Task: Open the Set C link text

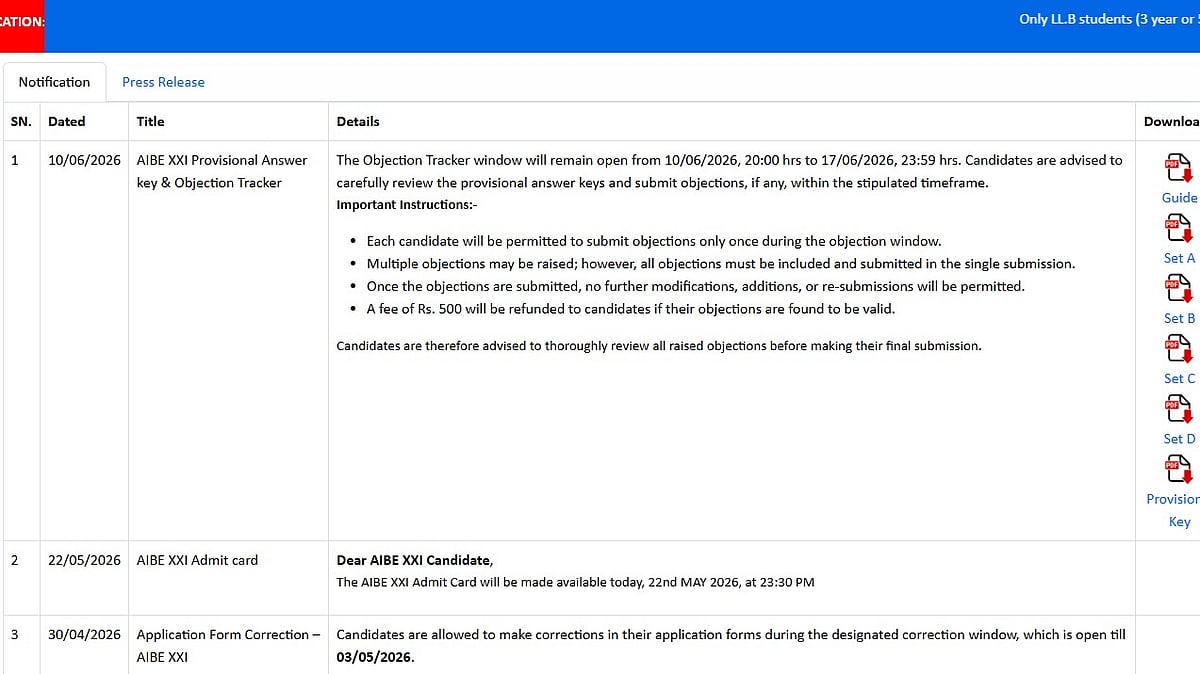Action: click(1179, 378)
